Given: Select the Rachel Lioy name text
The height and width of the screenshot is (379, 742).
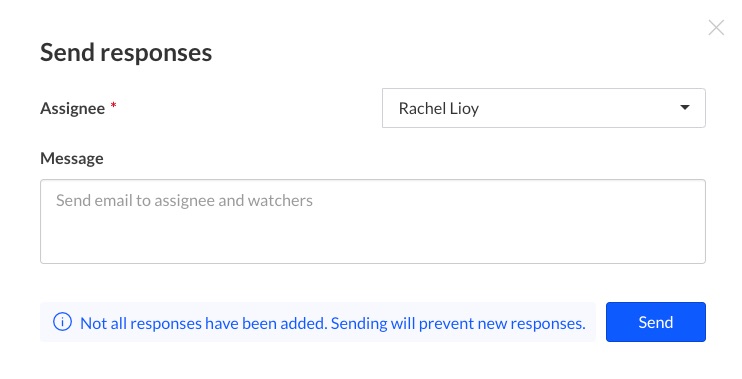Looking at the screenshot, I should (439, 108).
